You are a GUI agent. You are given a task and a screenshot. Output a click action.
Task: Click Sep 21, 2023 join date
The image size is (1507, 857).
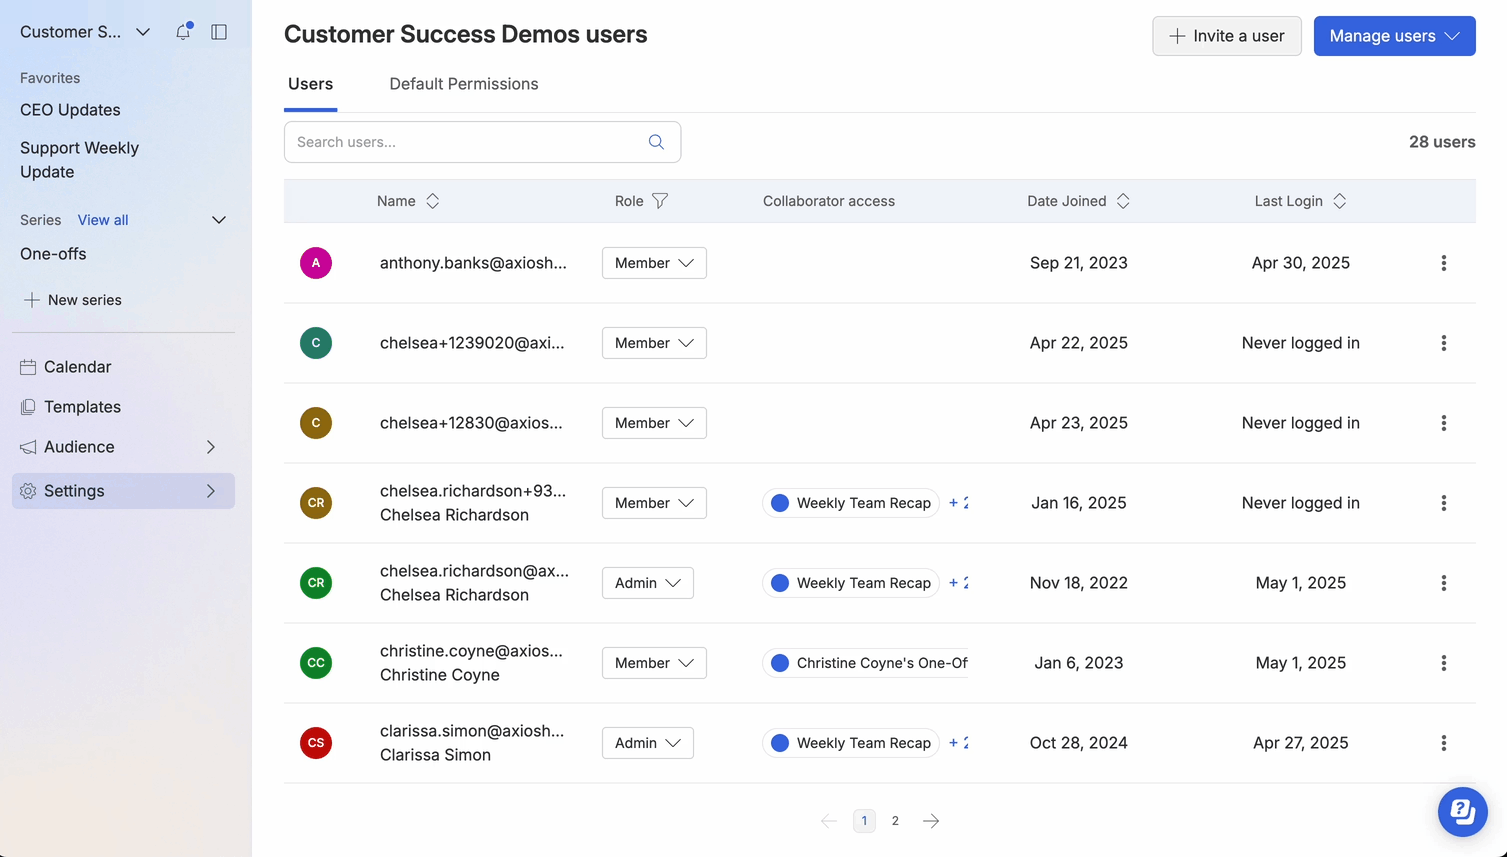pyautogui.click(x=1079, y=263)
